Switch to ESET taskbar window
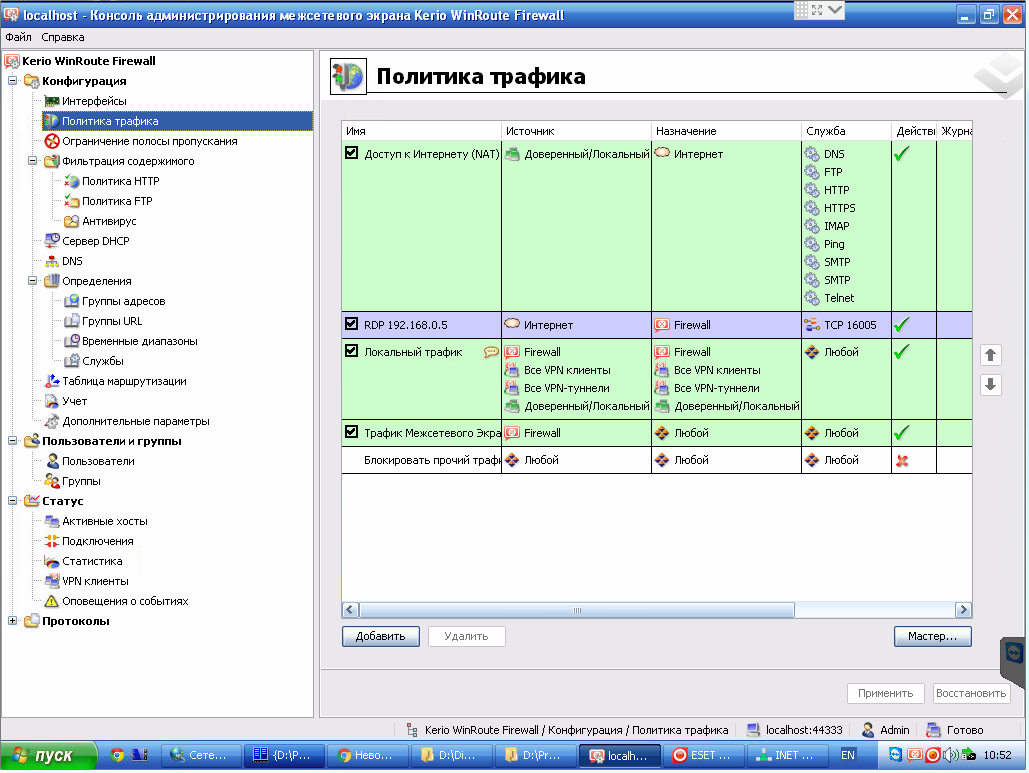 click(704, 755)
